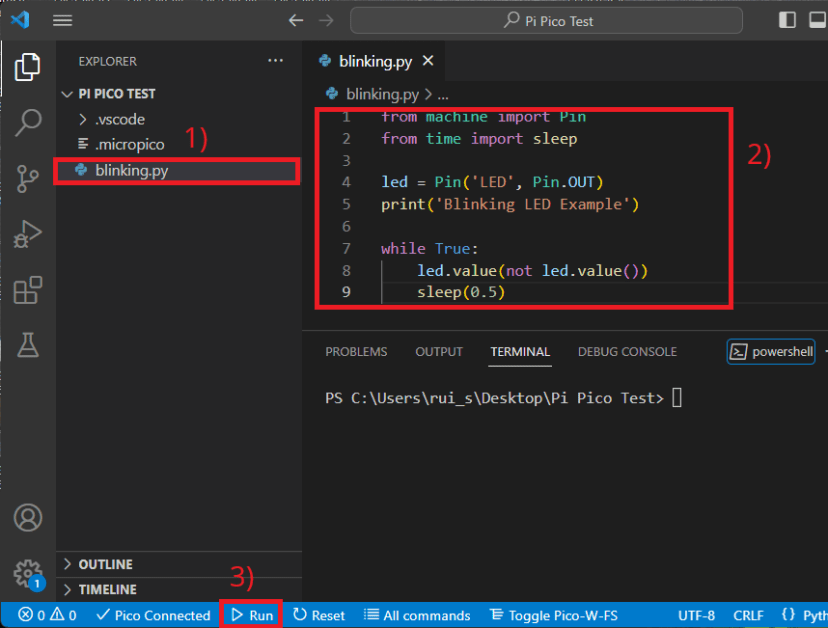Image resolution: width=828 pixels, height=628 pixels.
Task: Open the DEBUG CONSOLE tab
Action: click(627, 351)
